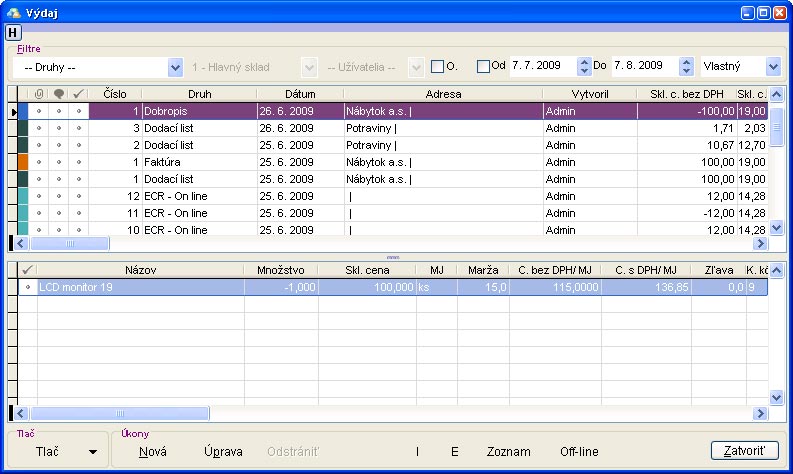Click the checkmark column header in upper table
This screenshot has height=474, width=793.
79,94
